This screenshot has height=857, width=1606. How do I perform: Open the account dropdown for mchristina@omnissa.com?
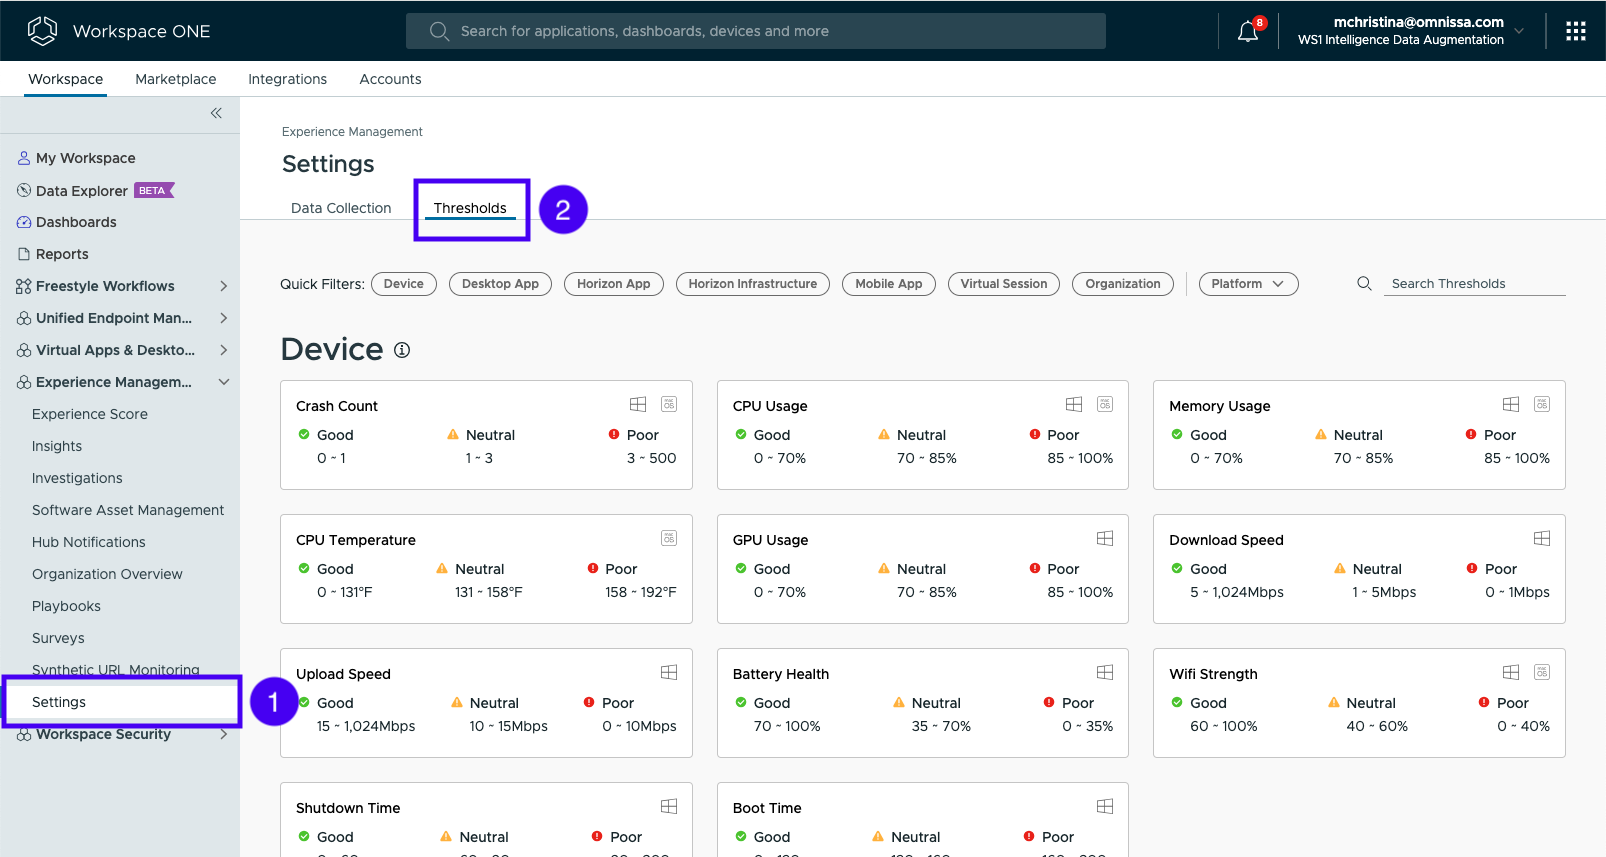tap(1519, 31)
